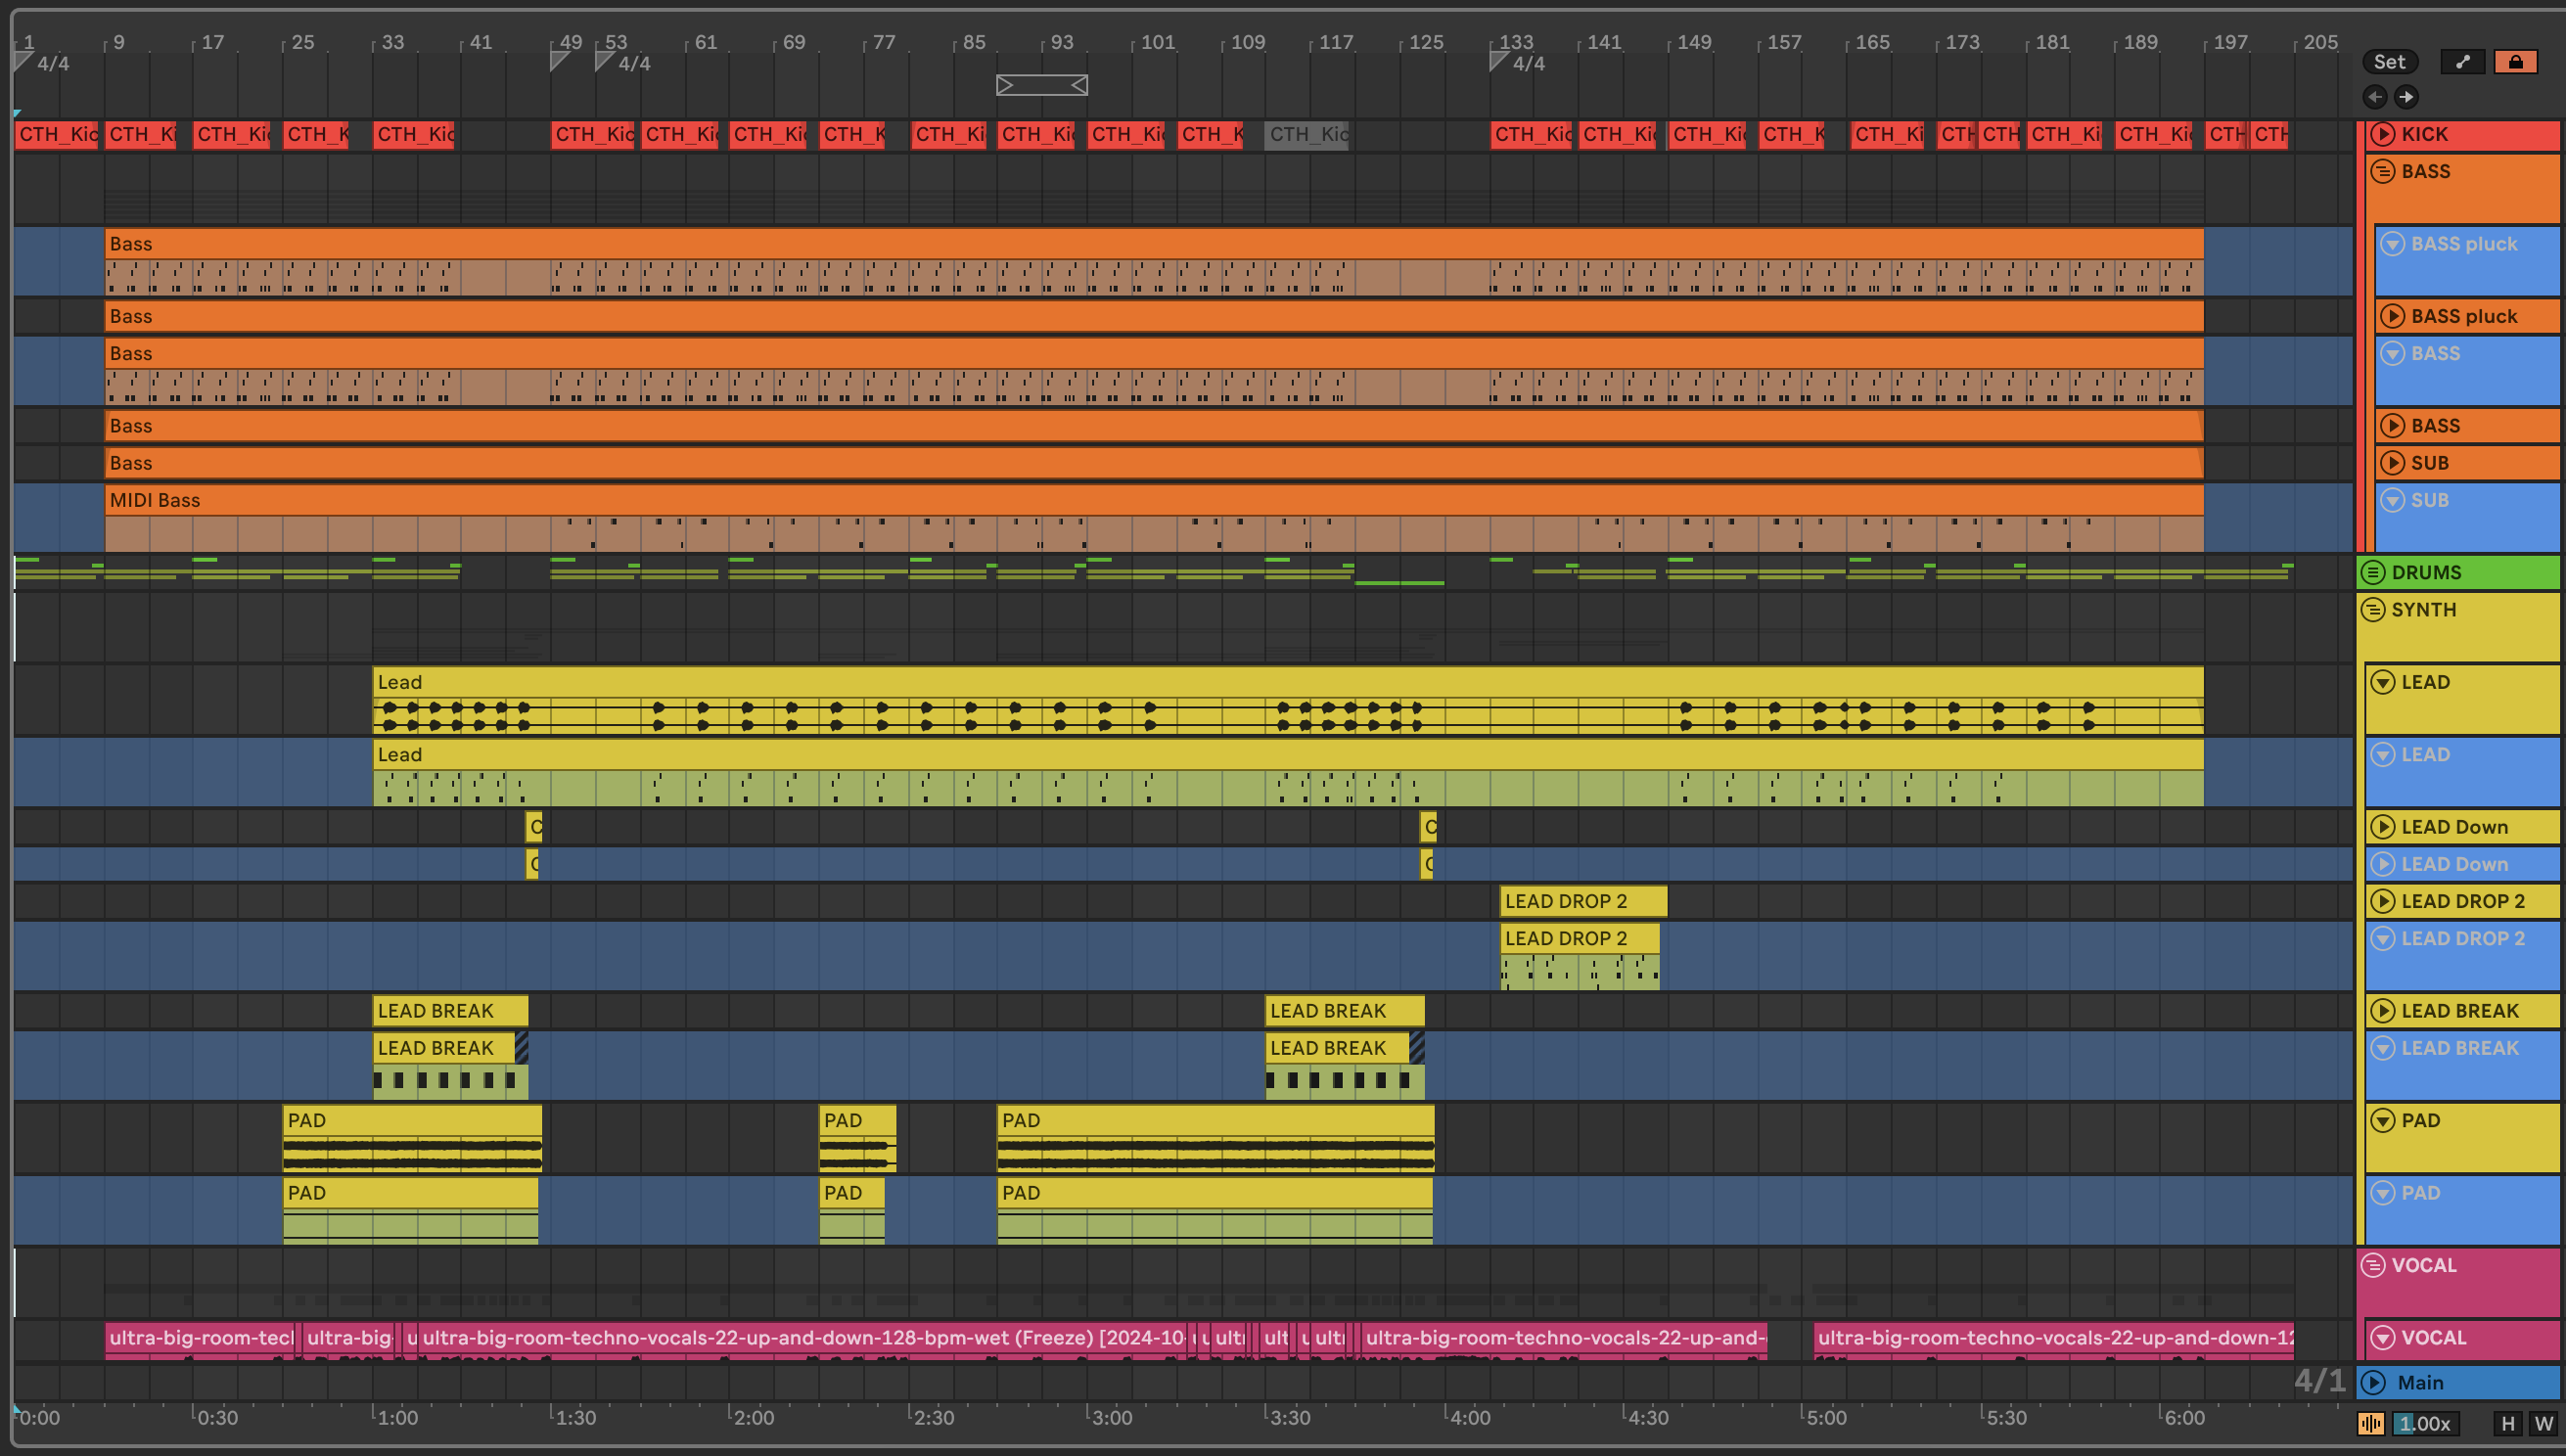Unfold the yellow LEAD DROP 2 track
Viewport: 2566px width, 1456px height.
tap(2383, 901)
